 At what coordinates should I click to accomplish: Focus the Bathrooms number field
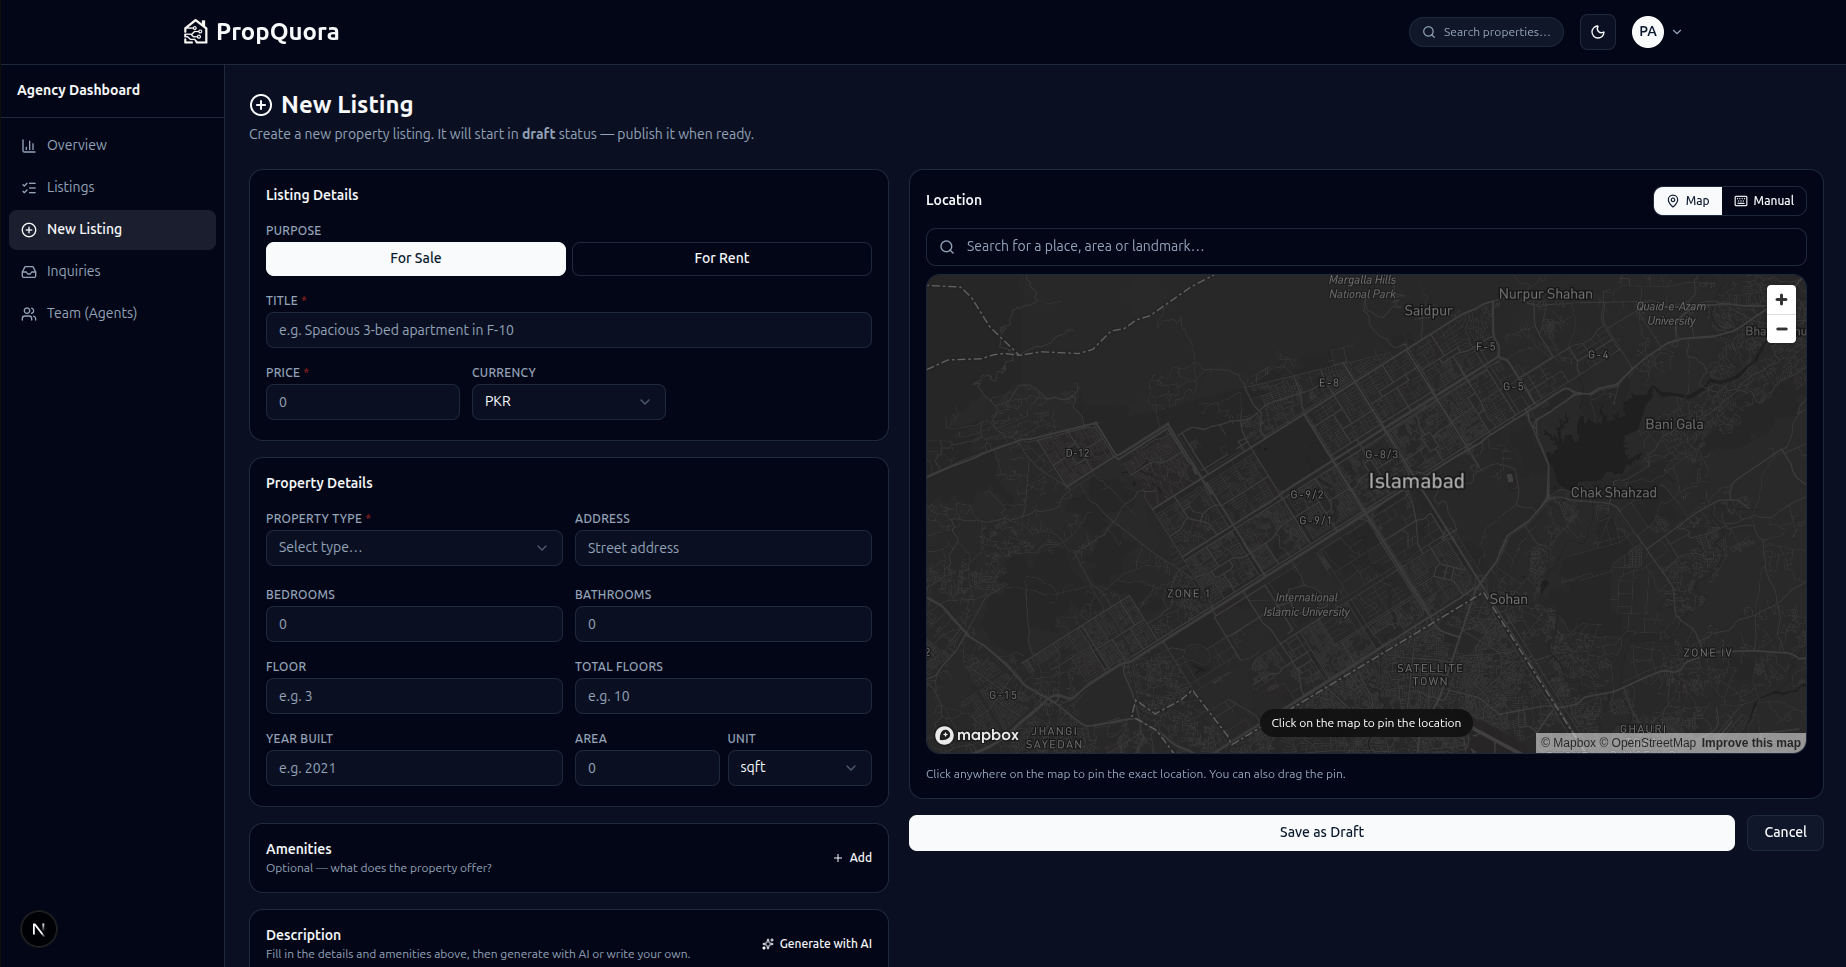point(723,624)
